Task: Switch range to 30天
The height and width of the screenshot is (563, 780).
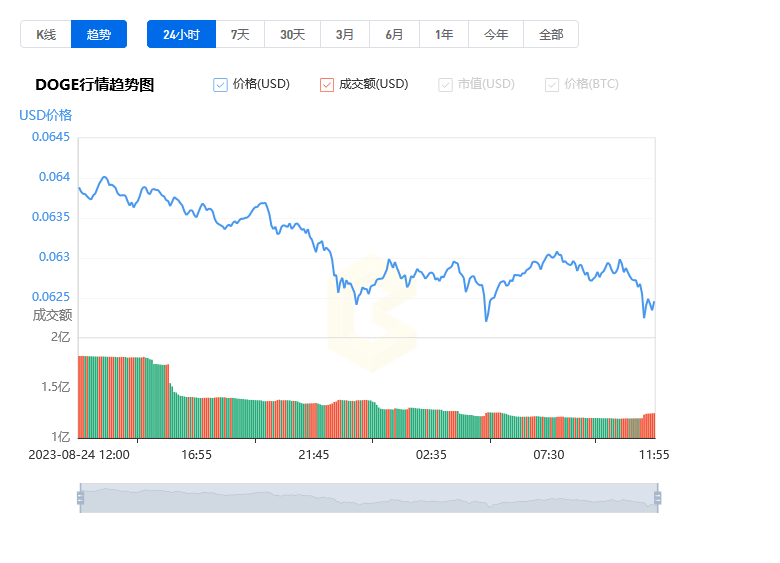Action: tap(292, 34)
